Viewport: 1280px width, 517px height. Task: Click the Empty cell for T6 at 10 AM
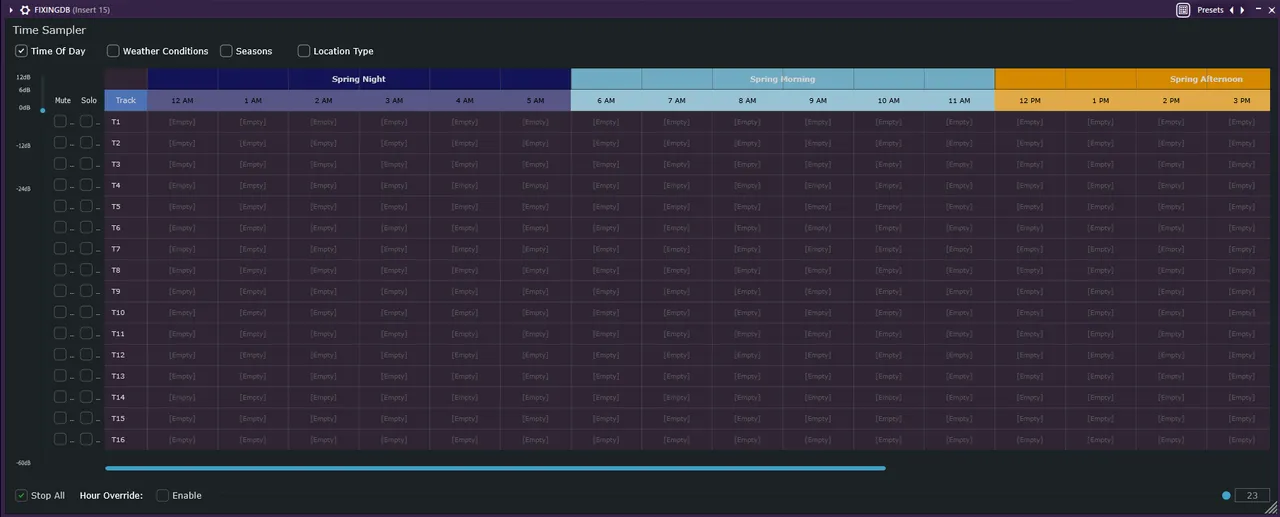[889, 228]
